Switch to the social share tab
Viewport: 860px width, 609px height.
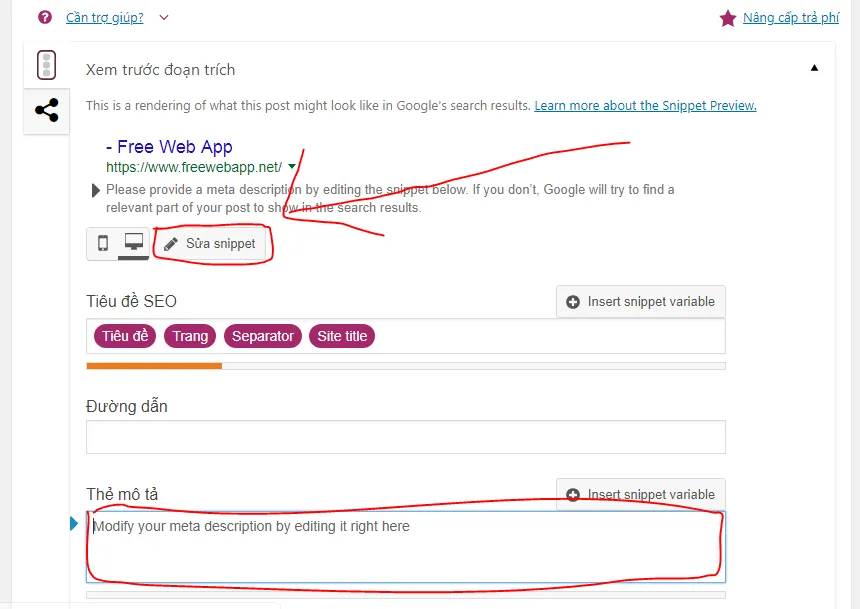coord(47,110)
